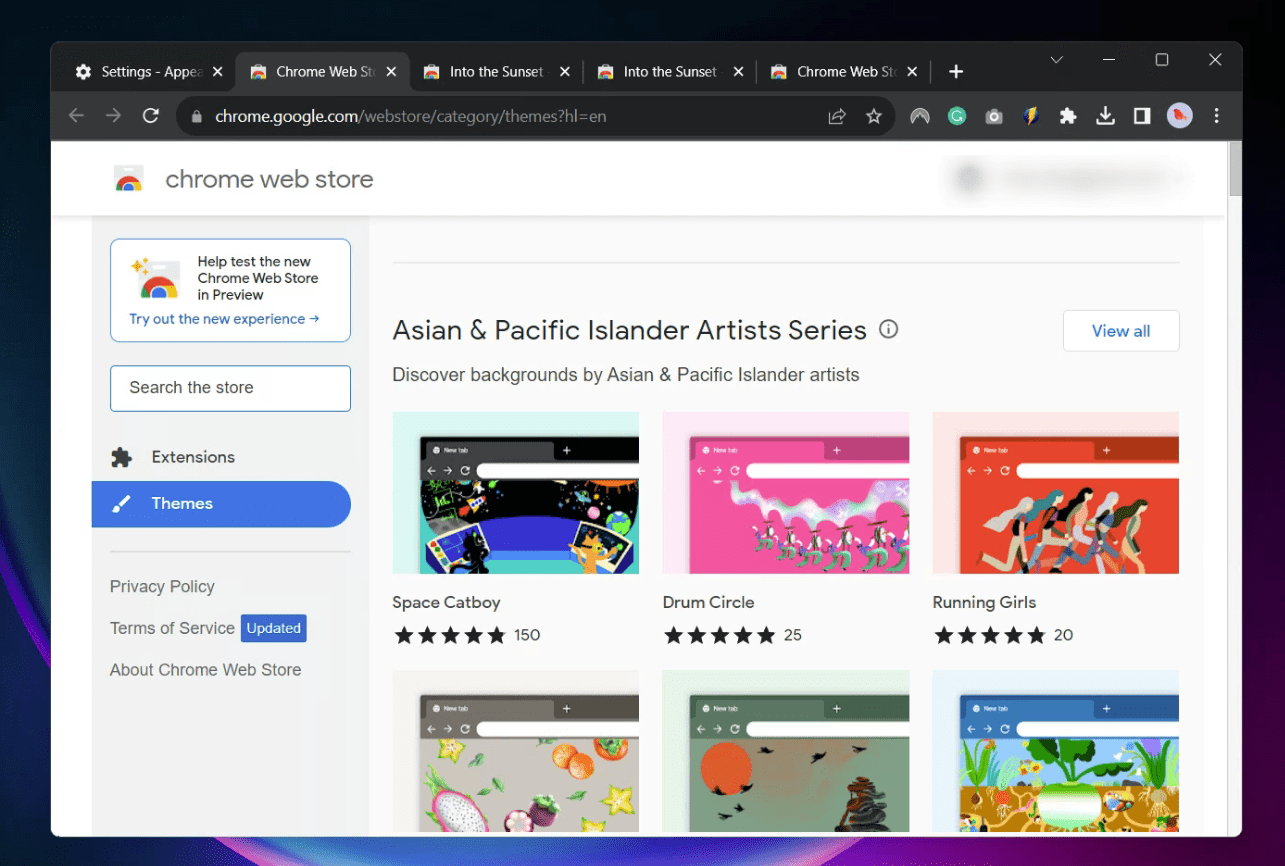The height and width of the screenshot is (866, 1285).
Task: Click the Help test the new Chrome Web Store text
Action: (x=258, y=278)
